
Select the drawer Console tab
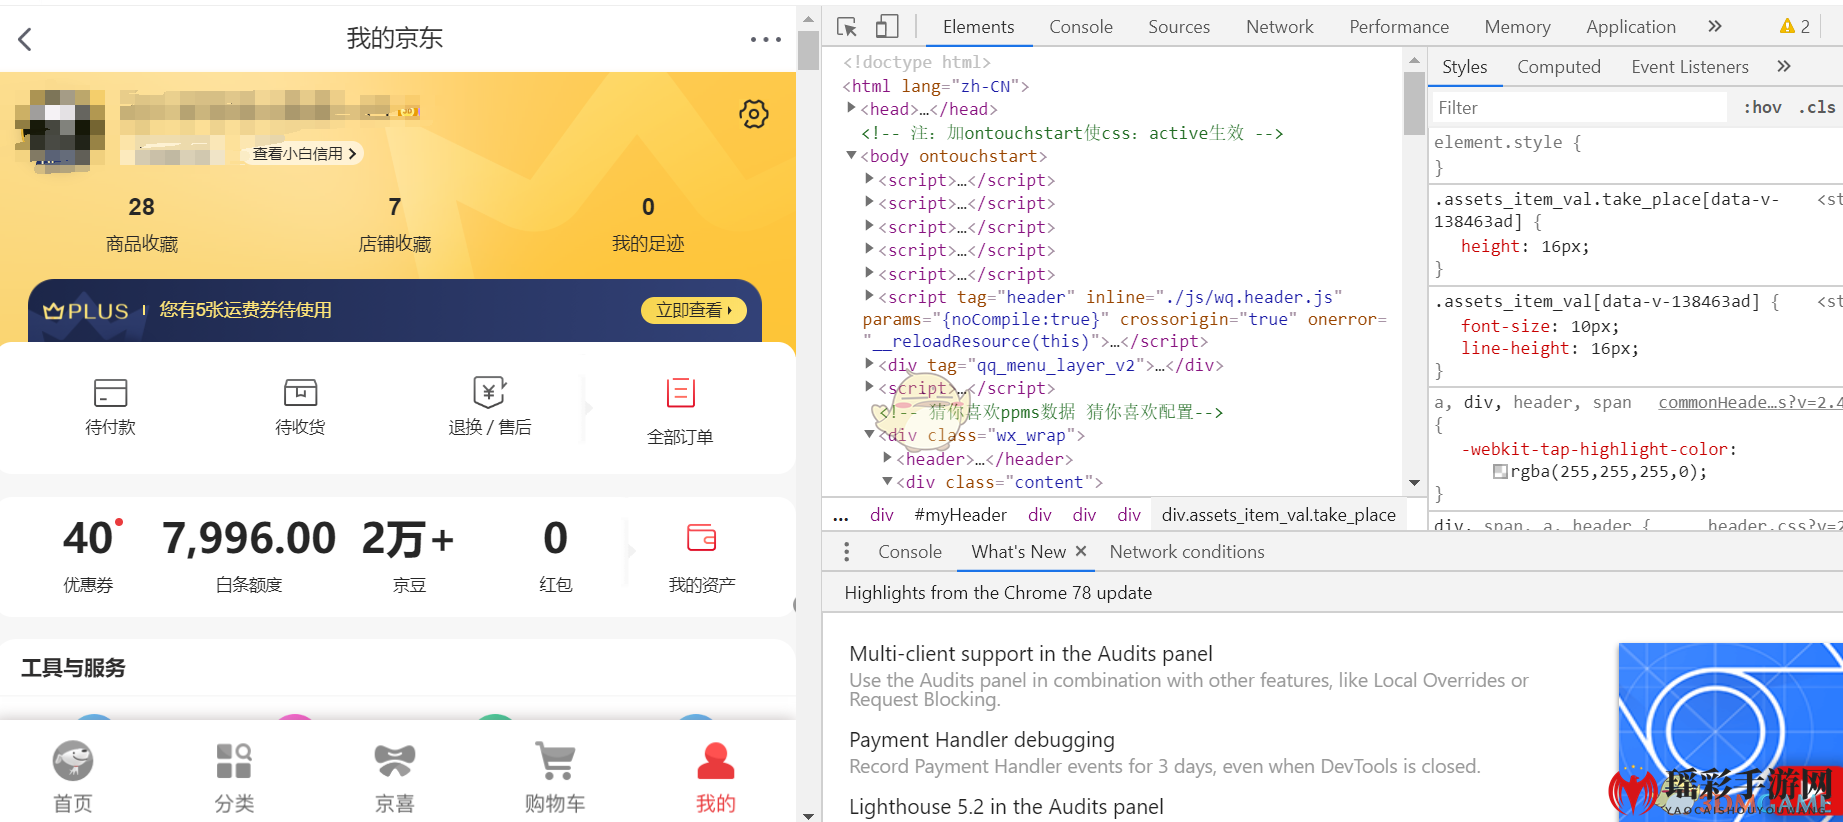point(910,552)
